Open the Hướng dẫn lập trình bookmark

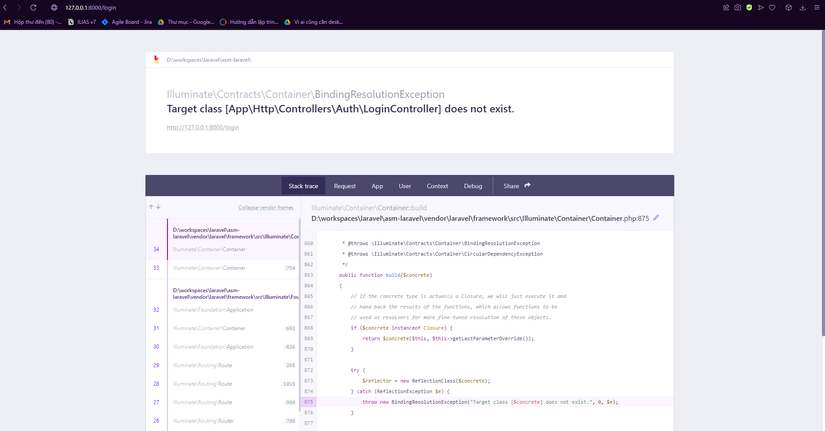[x=249, y=22]
